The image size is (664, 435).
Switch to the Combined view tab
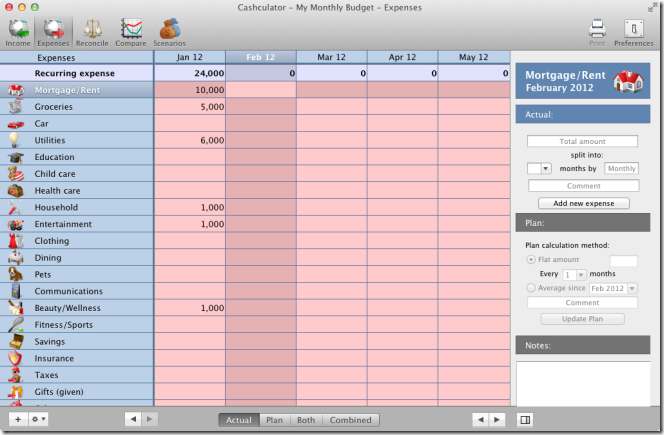click(351, 420)
